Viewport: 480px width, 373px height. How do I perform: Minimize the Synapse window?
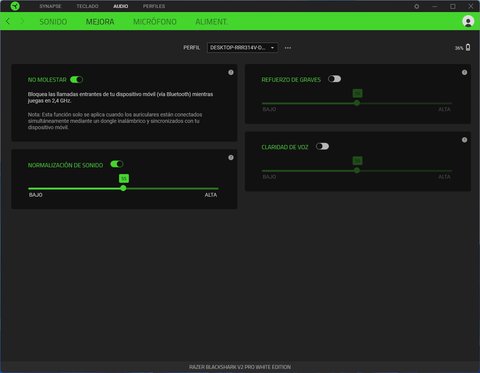point(435,6)
